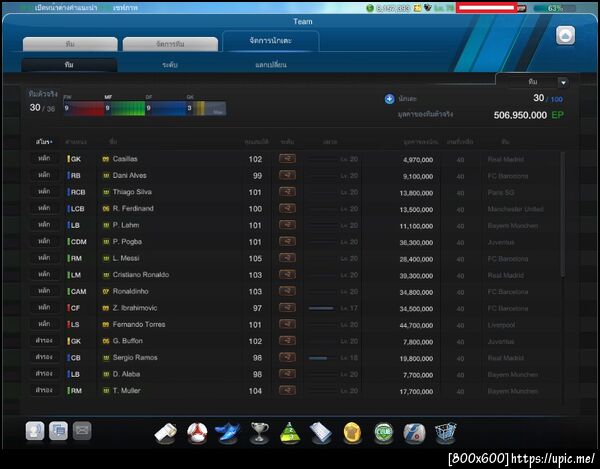Open the friends profile icon at bottom left
The image size is (600, 469).
coord(35,431)
